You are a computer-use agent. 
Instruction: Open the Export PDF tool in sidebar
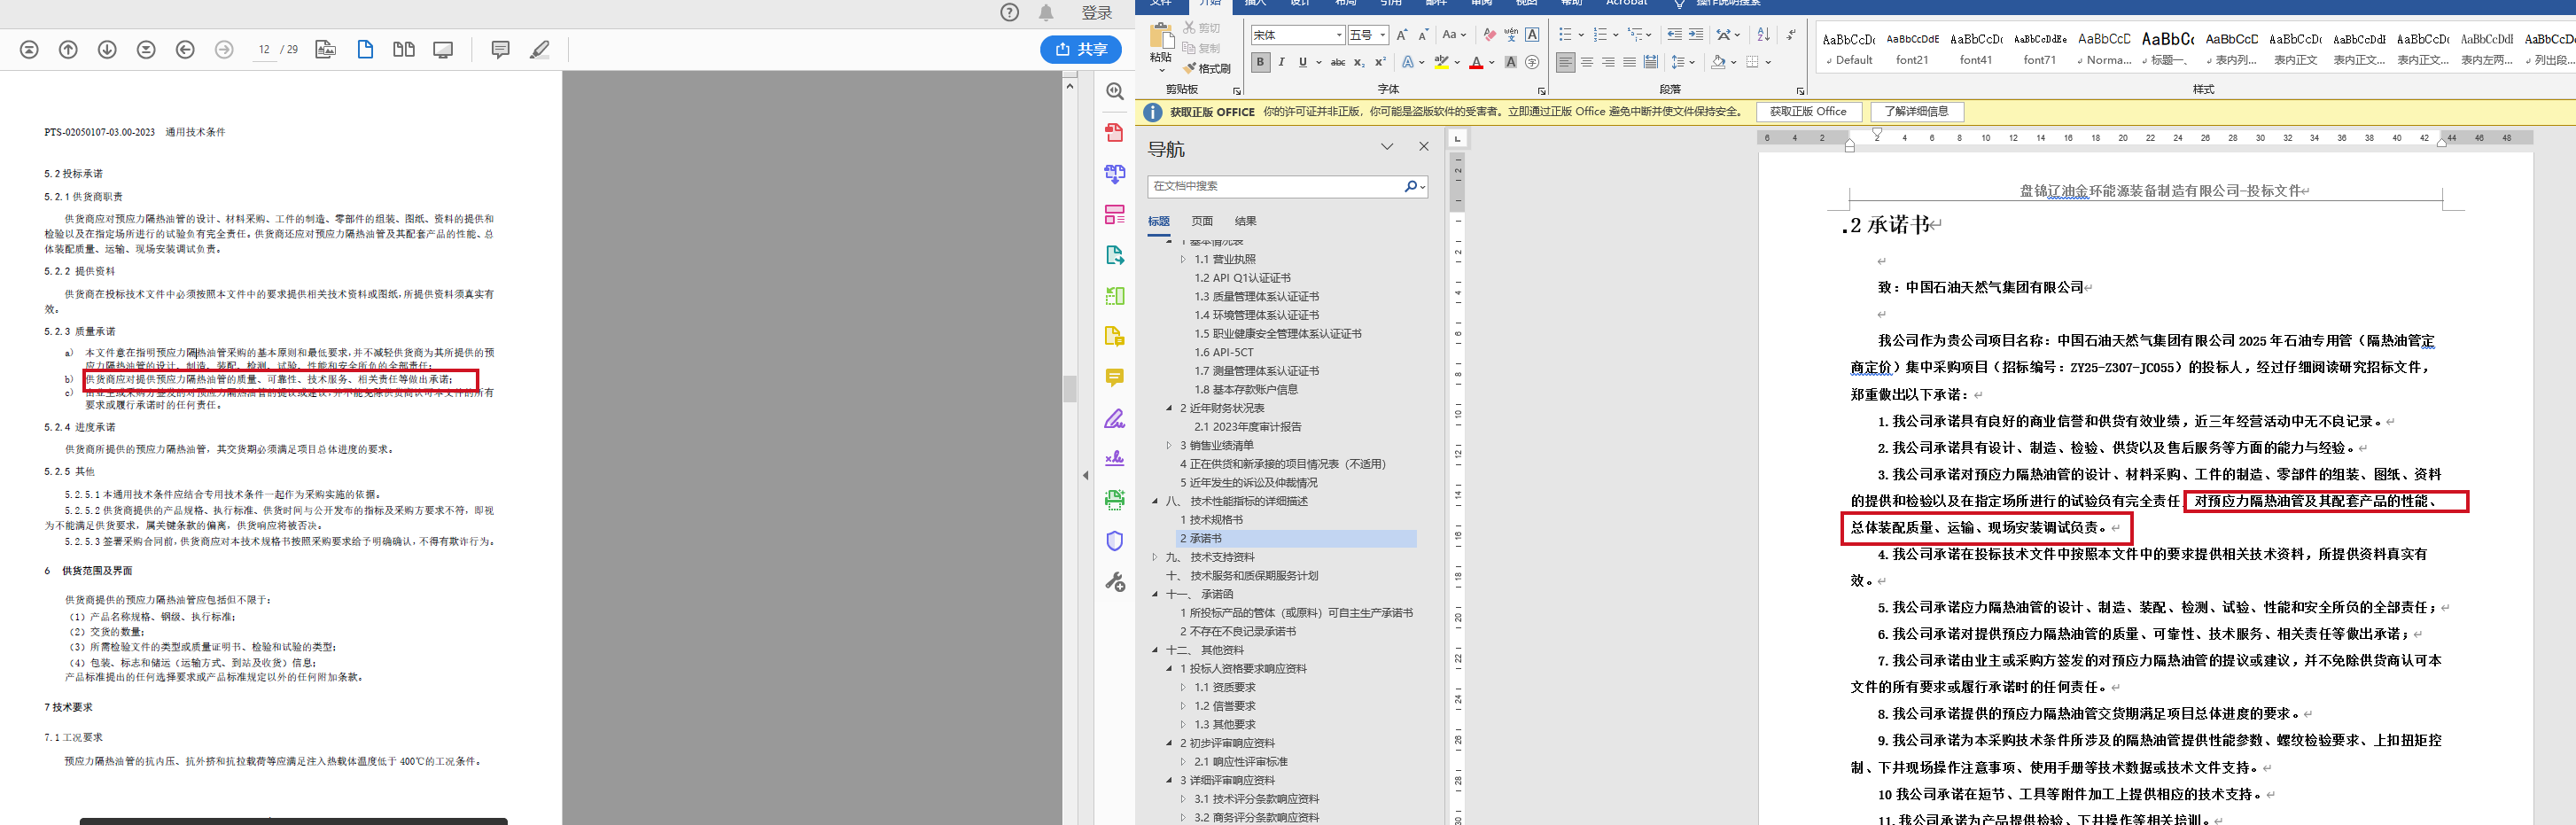[1114, 255]
